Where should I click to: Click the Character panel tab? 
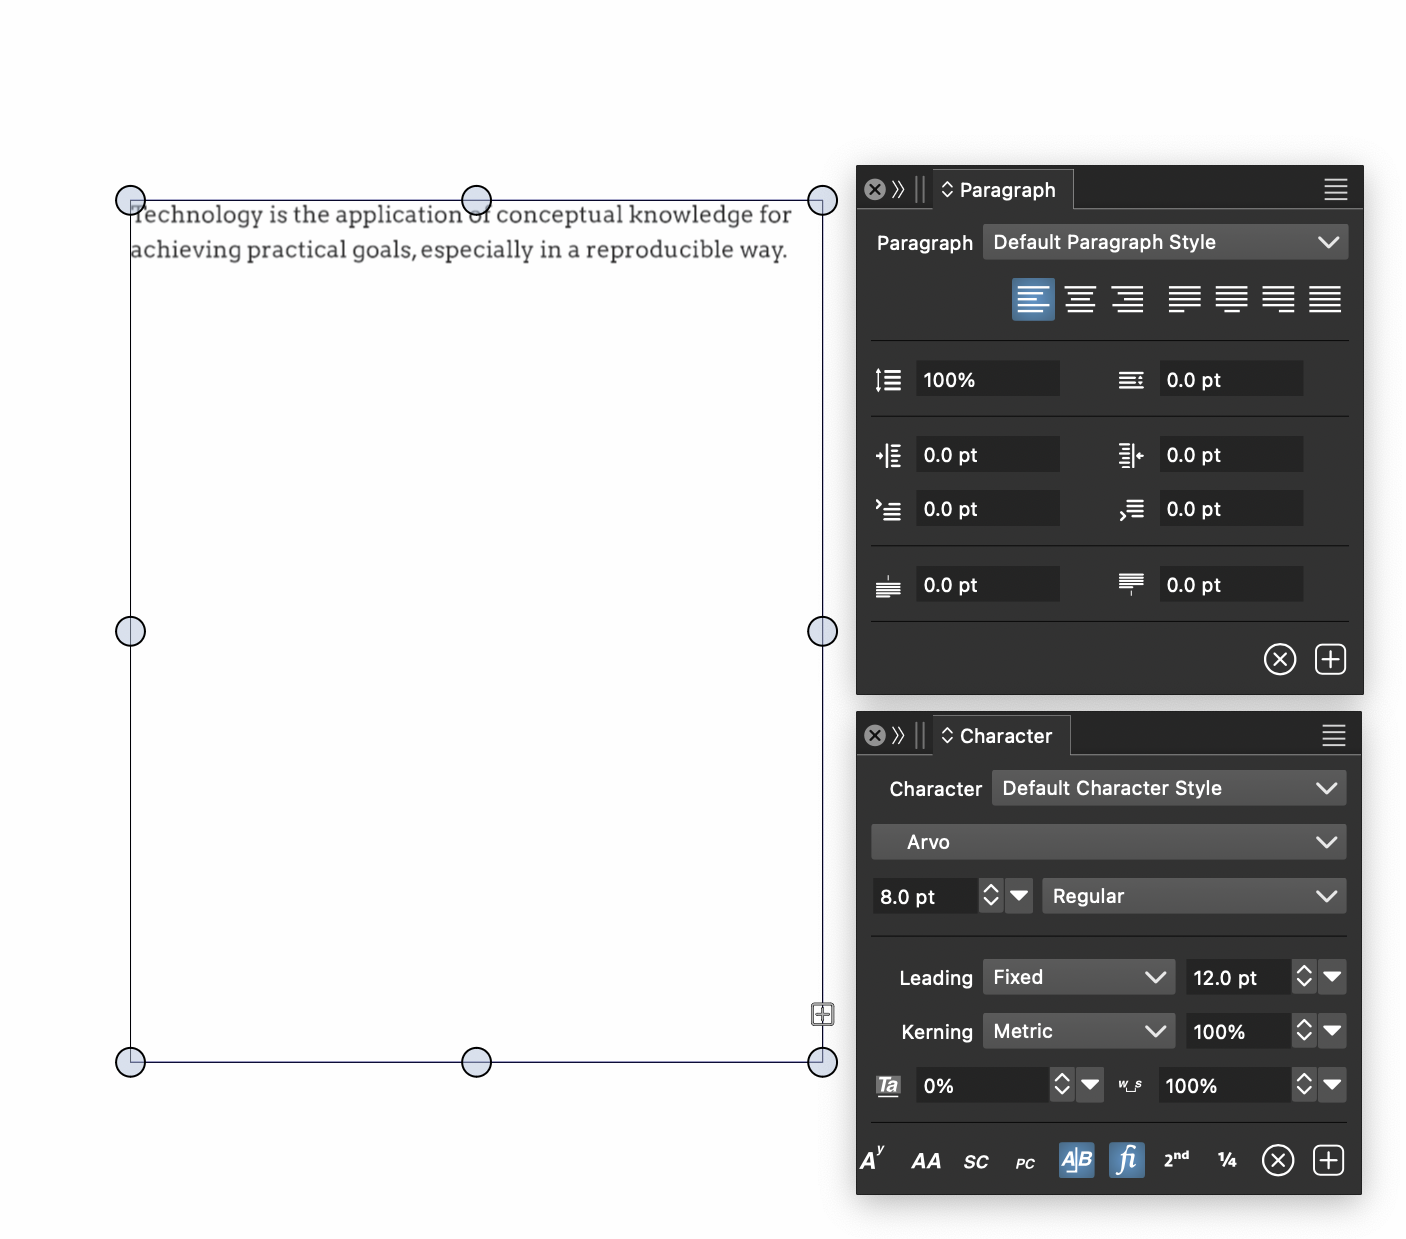[x=1003, y=736]
